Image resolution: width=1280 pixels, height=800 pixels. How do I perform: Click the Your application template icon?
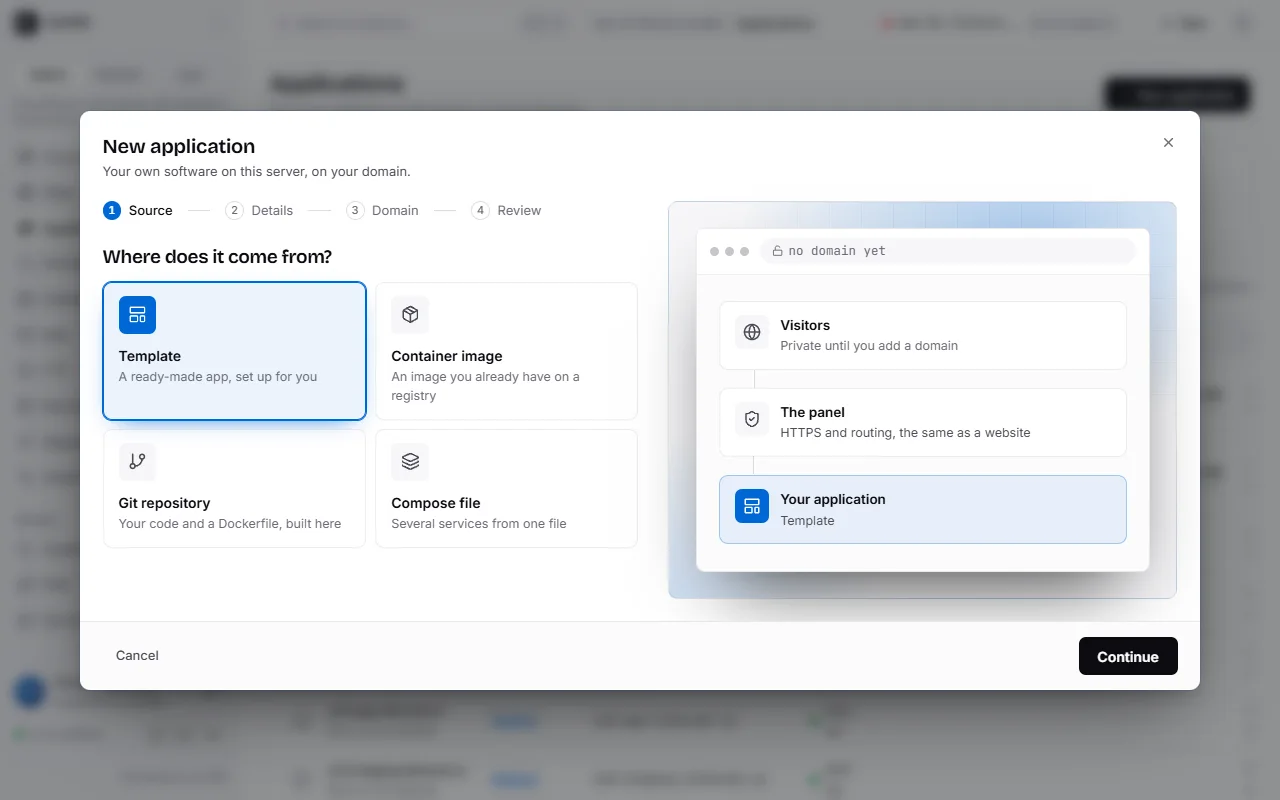[752, 506]
